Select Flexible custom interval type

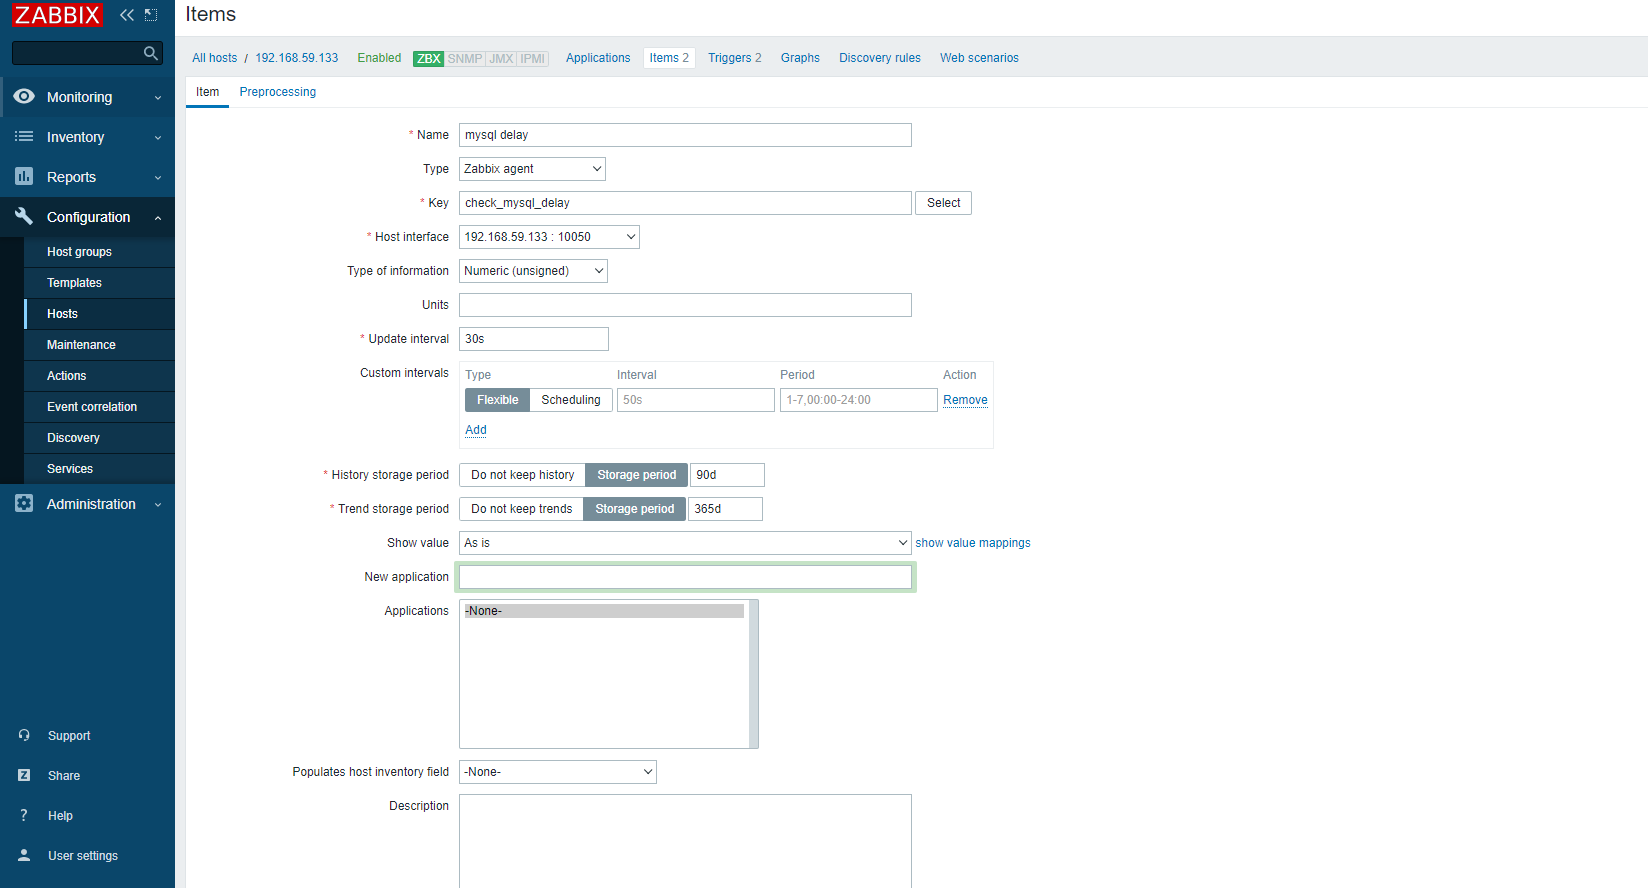coord(497,400)
